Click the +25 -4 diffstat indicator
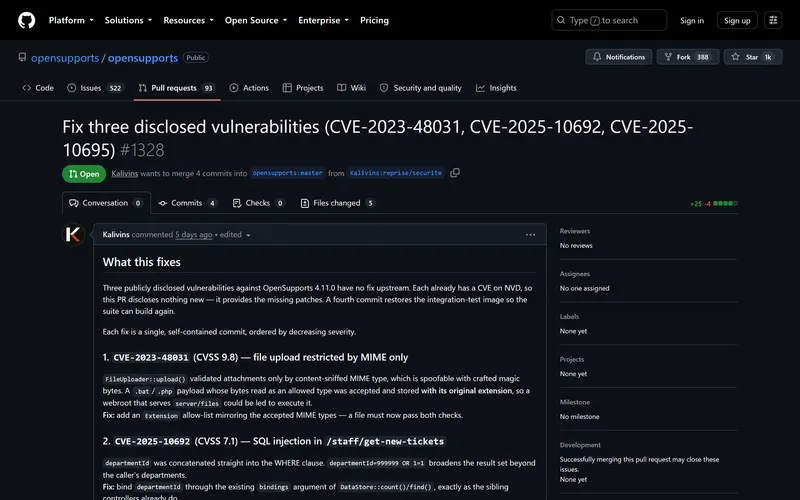This screenshot has height=500, width=800. click(x=713, y=204)
